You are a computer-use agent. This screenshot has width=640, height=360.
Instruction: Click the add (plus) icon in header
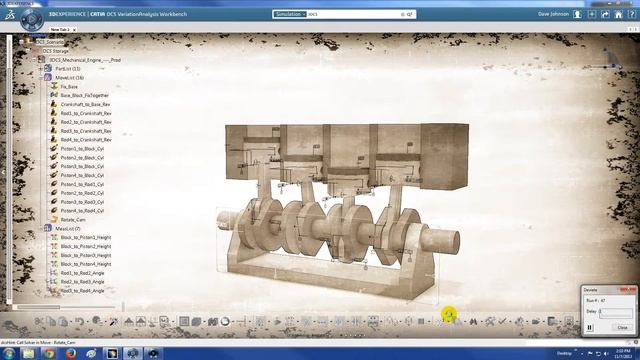[x=592, y=14]
